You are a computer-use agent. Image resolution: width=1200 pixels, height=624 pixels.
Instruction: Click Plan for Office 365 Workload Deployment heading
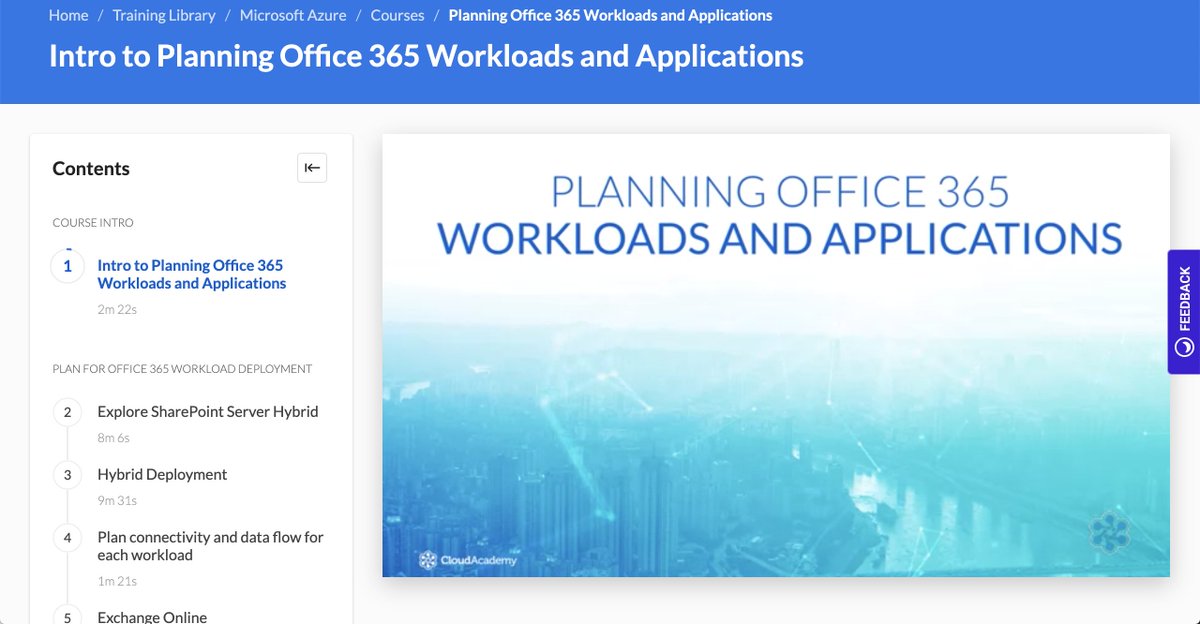(x=182, y=369)
